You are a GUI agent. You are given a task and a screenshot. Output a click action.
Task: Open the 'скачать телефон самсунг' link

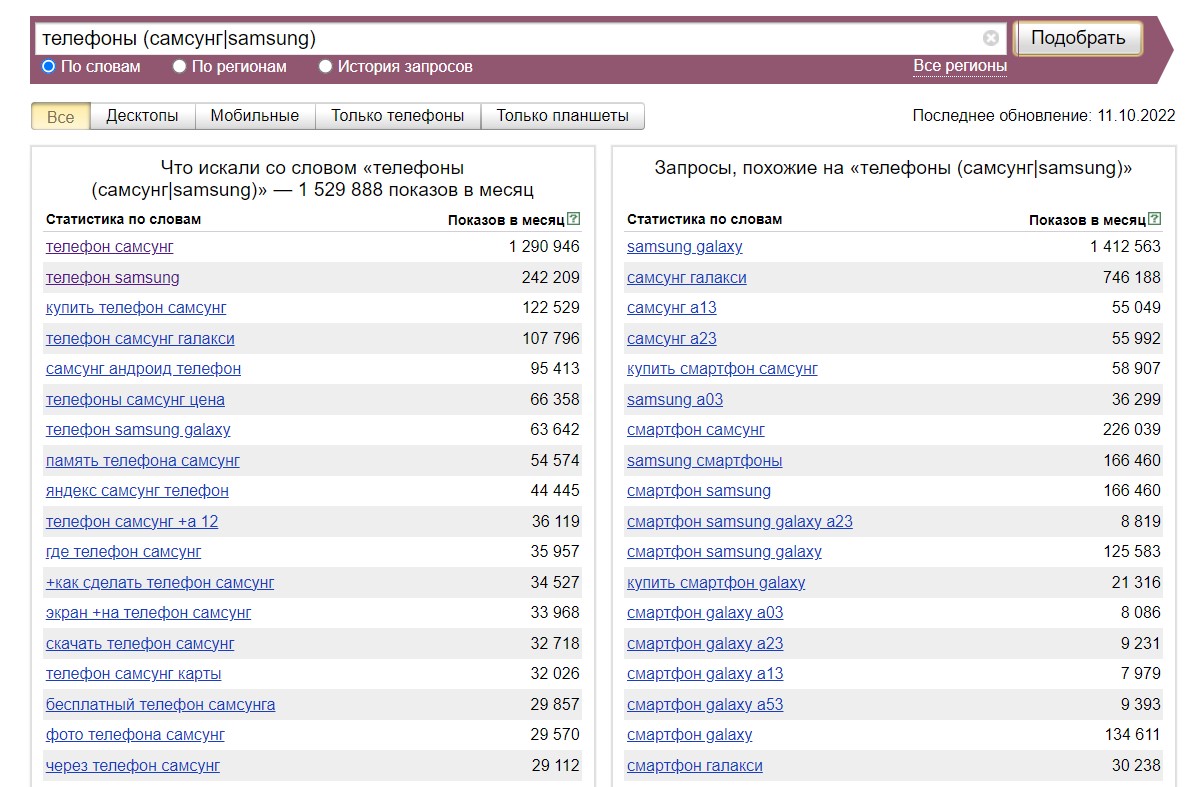coord(140,644)
